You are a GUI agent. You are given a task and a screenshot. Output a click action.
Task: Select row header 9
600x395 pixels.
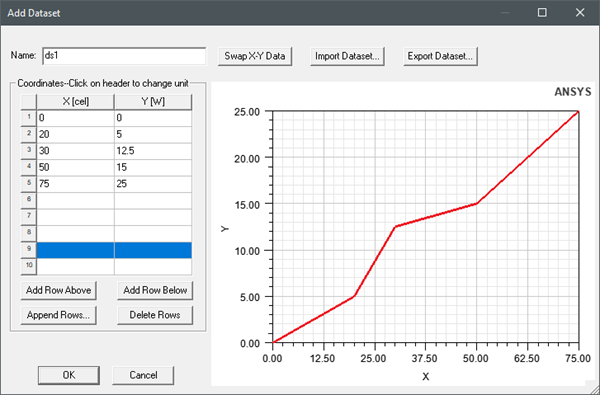[x=29, y=250]
